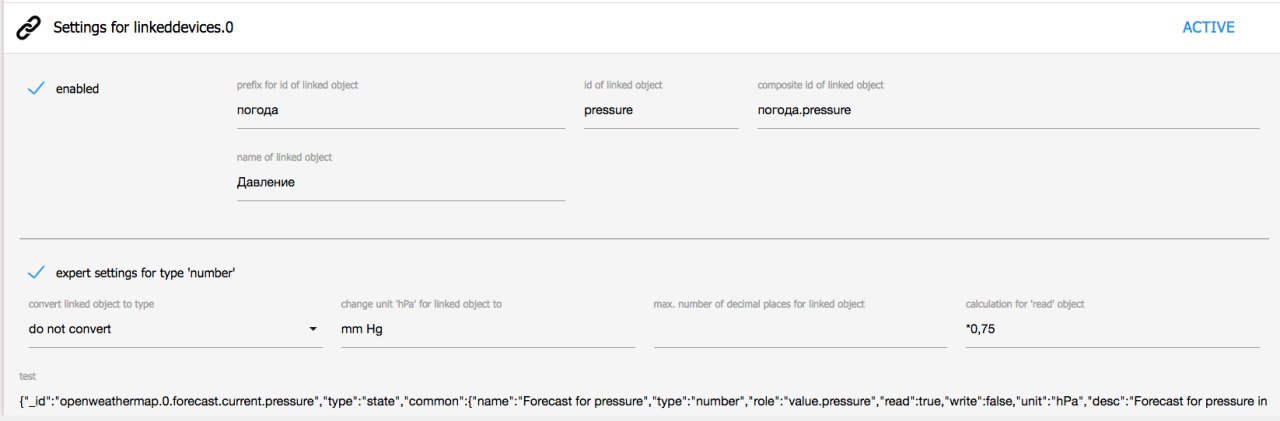Click the 'Settings for linkeddevices.0' title
The image size is (1280, 421).
(143, 28)
